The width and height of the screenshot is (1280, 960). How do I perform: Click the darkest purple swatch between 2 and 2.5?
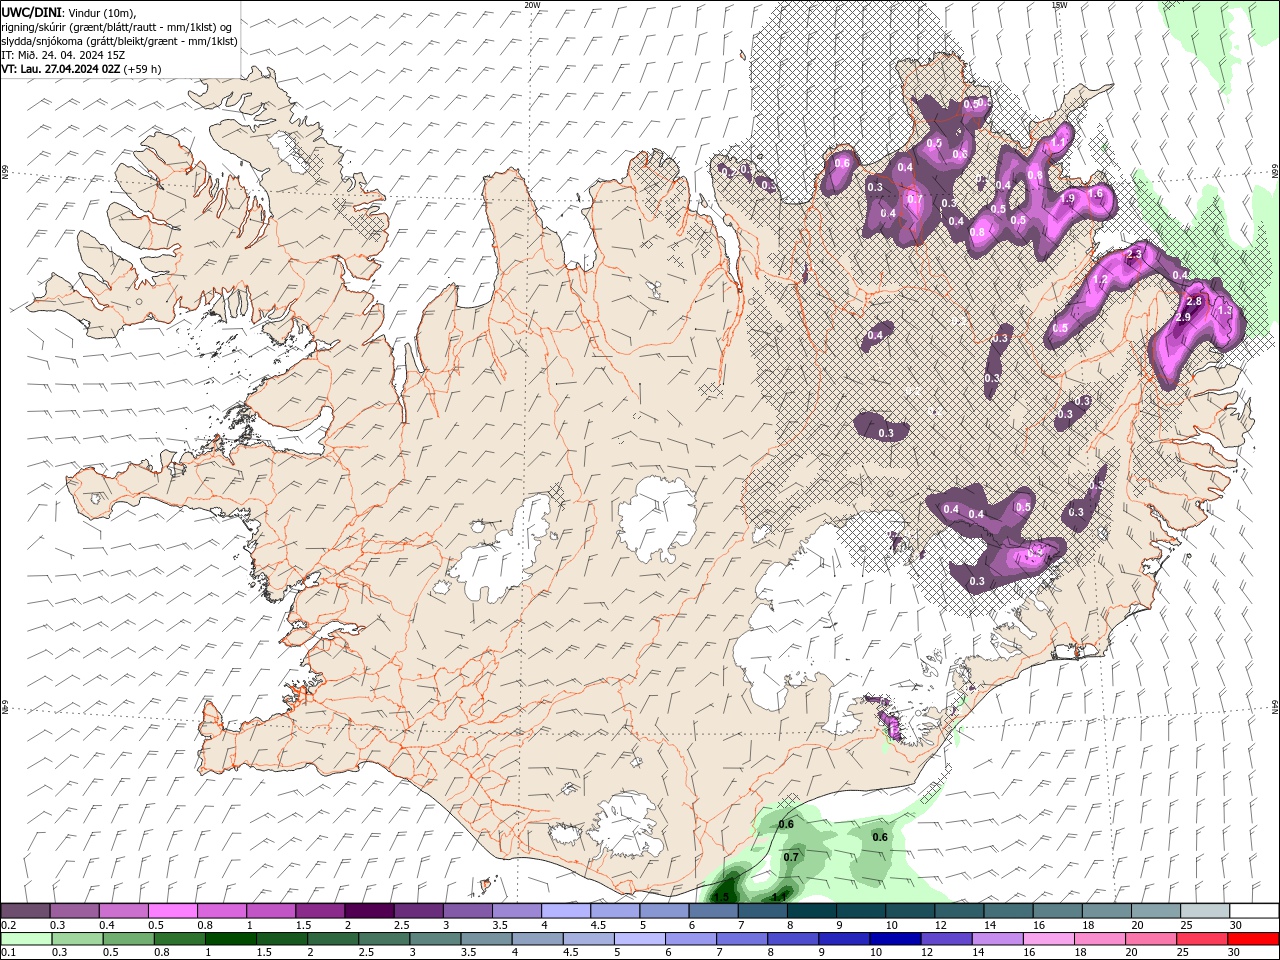(369, 911)
